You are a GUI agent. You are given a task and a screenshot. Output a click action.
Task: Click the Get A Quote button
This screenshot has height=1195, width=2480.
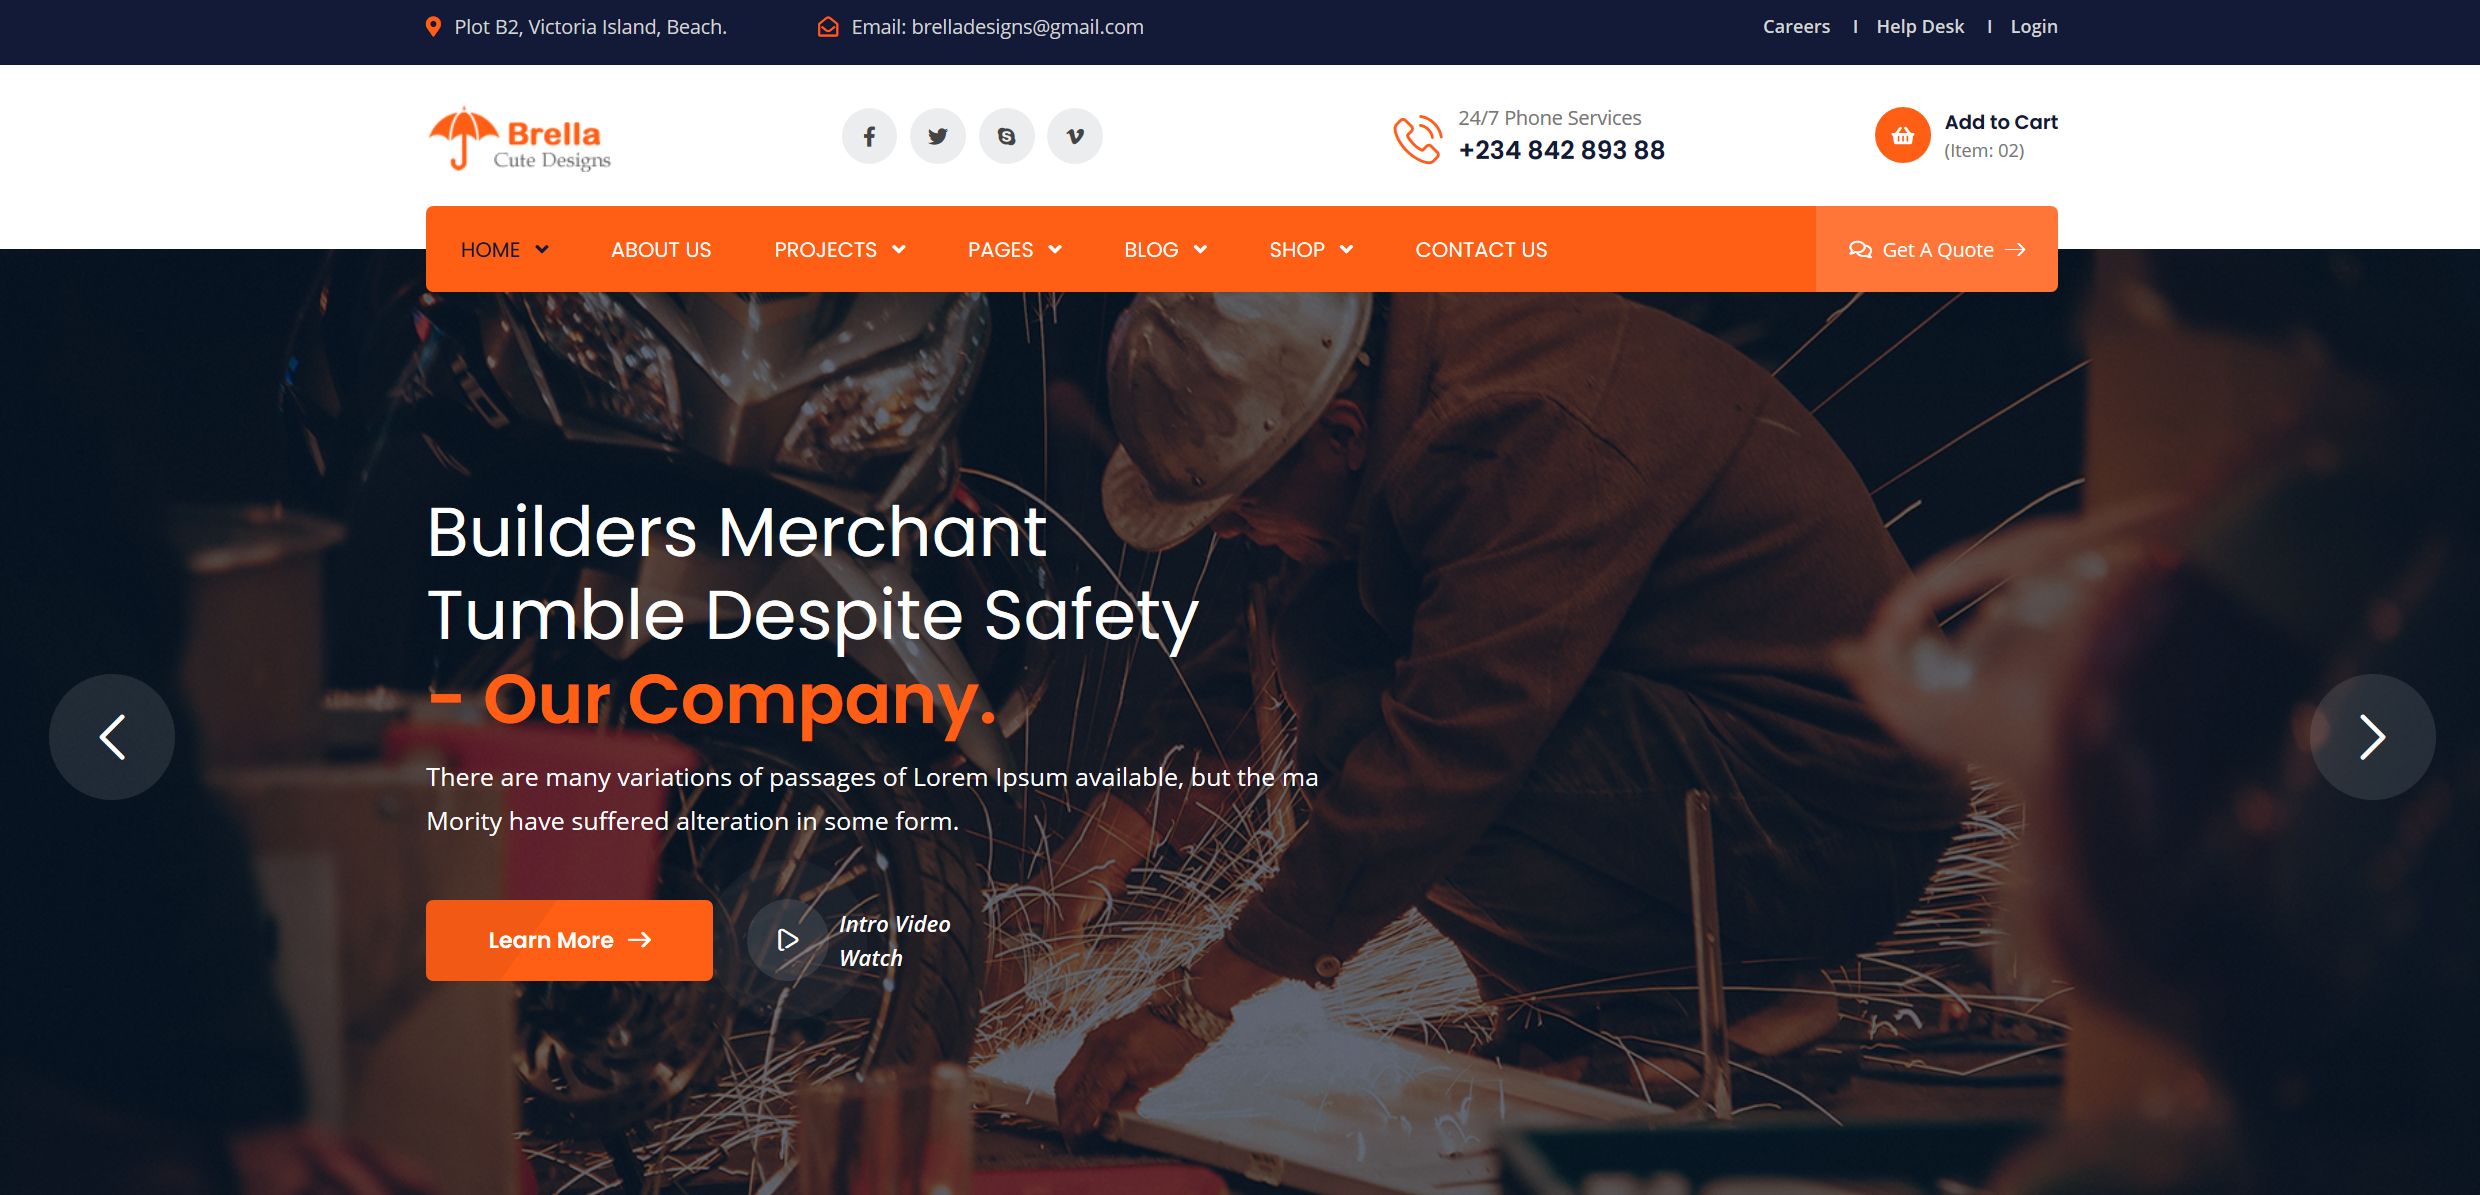[1937, 249]
